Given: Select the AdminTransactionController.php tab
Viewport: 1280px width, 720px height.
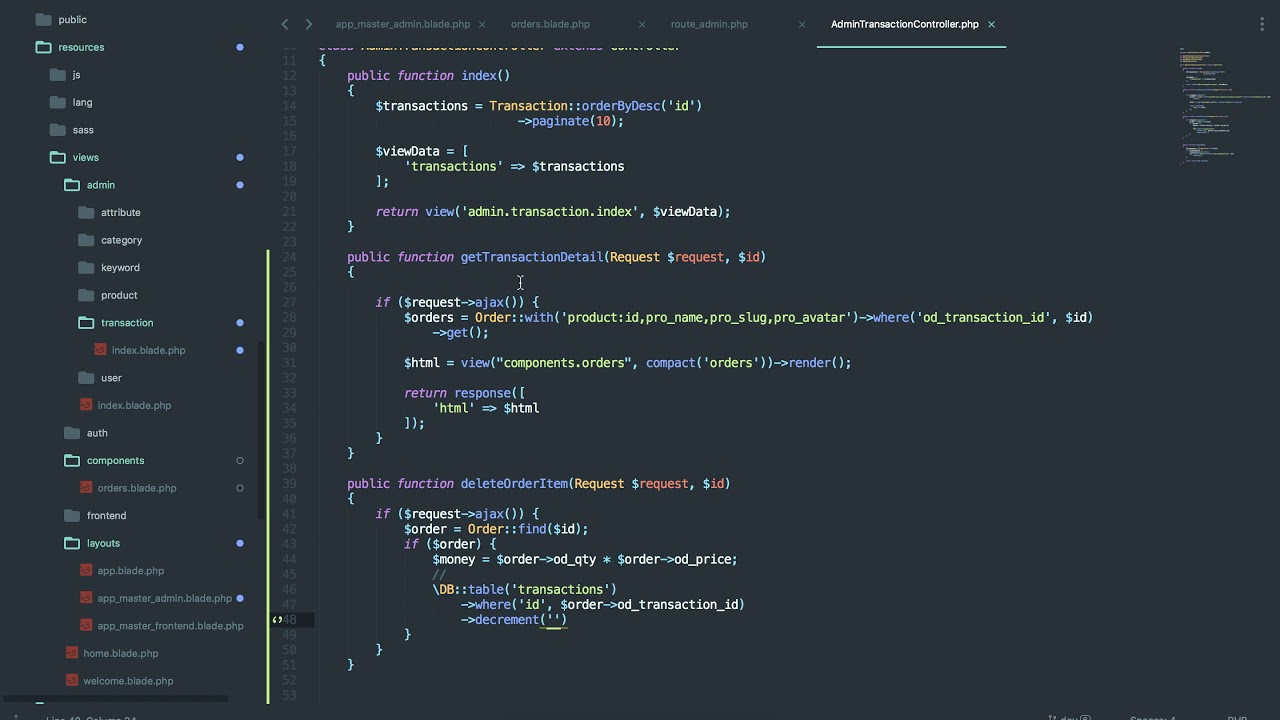Looking at the screenshot, I should click(905, 24).
